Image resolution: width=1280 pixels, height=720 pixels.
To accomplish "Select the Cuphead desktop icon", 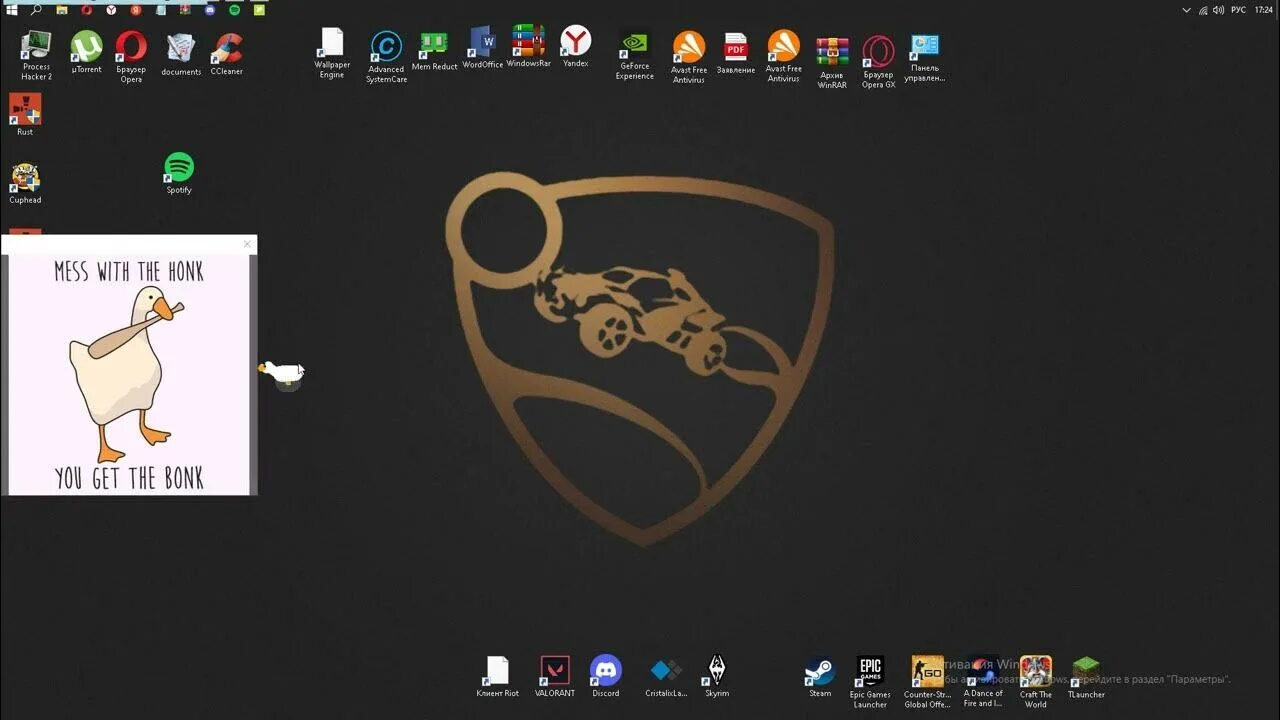I will click(25, 183).
